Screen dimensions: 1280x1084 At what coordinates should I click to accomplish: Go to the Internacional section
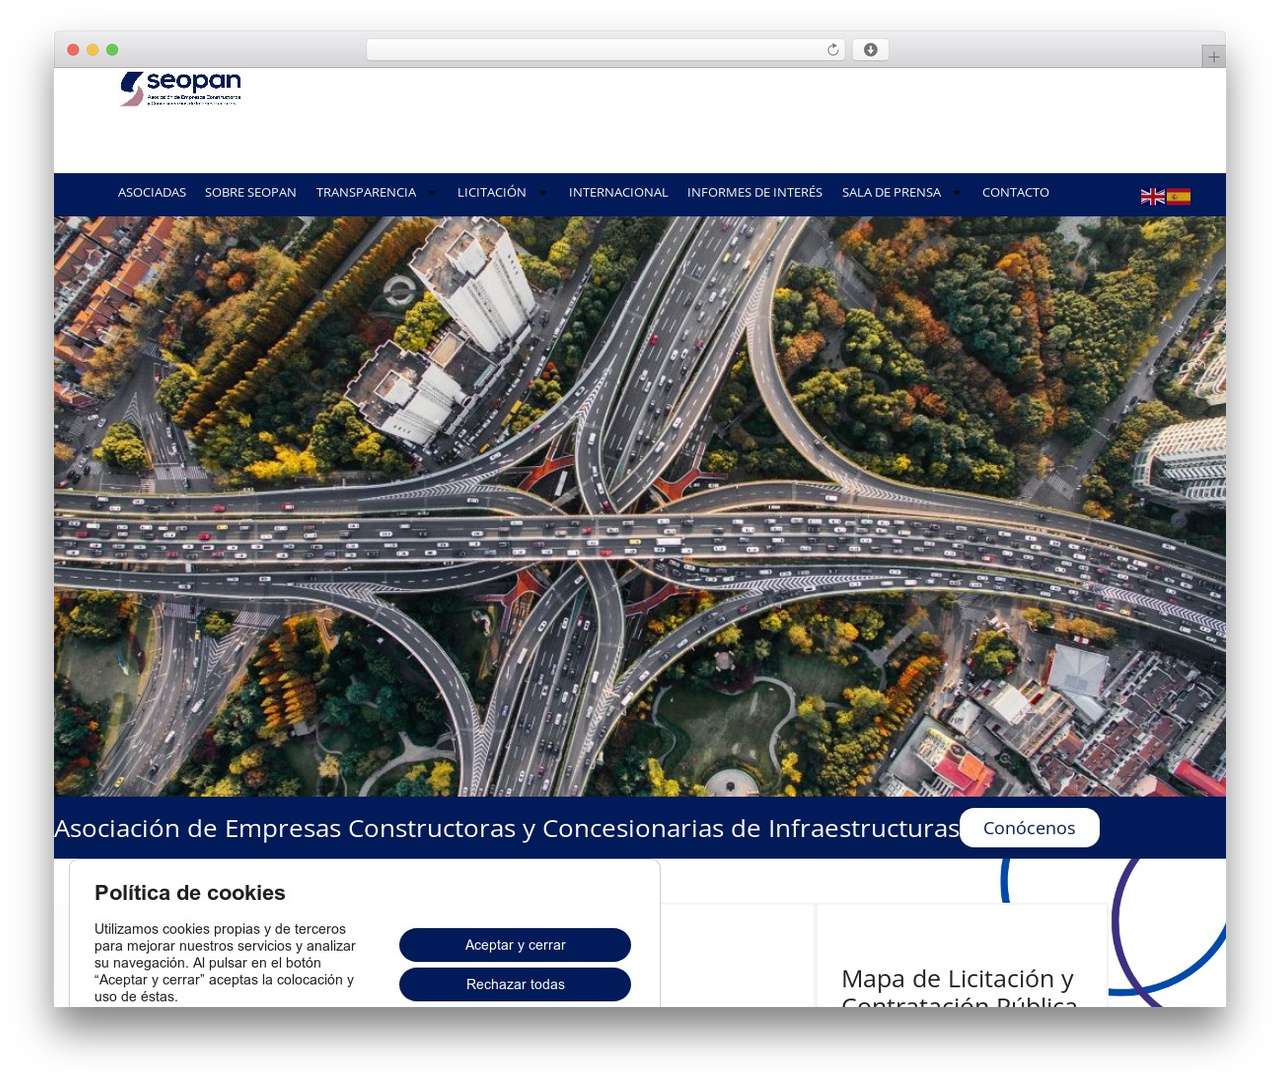618,193
